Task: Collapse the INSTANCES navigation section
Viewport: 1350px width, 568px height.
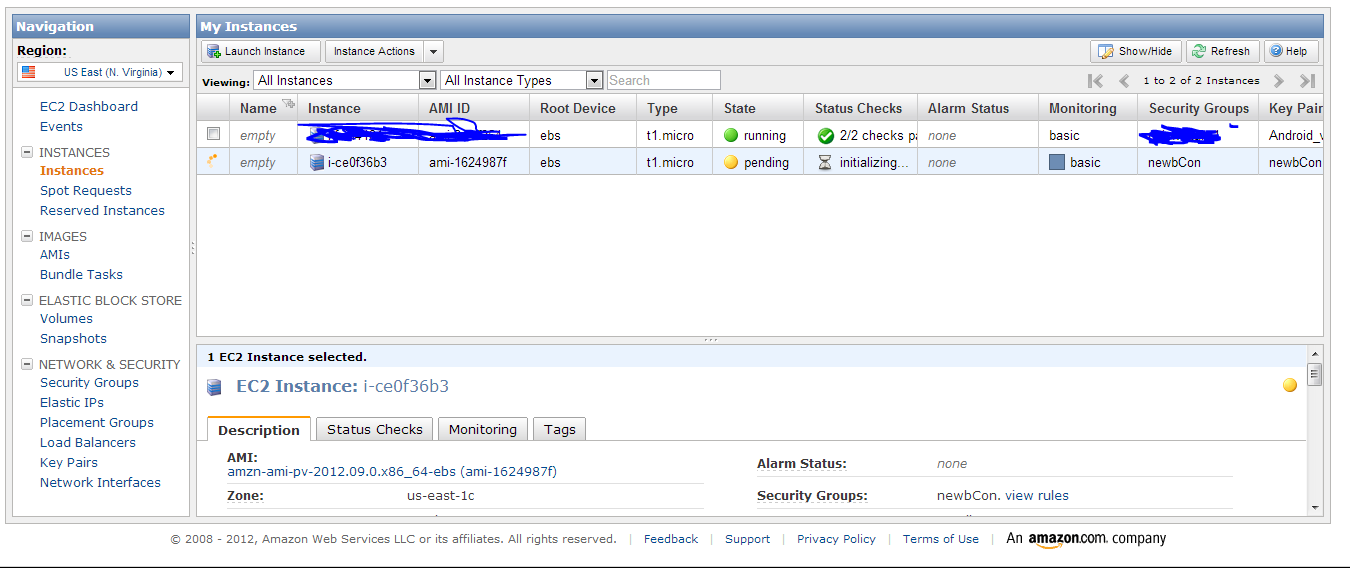Action: [27, 152]
